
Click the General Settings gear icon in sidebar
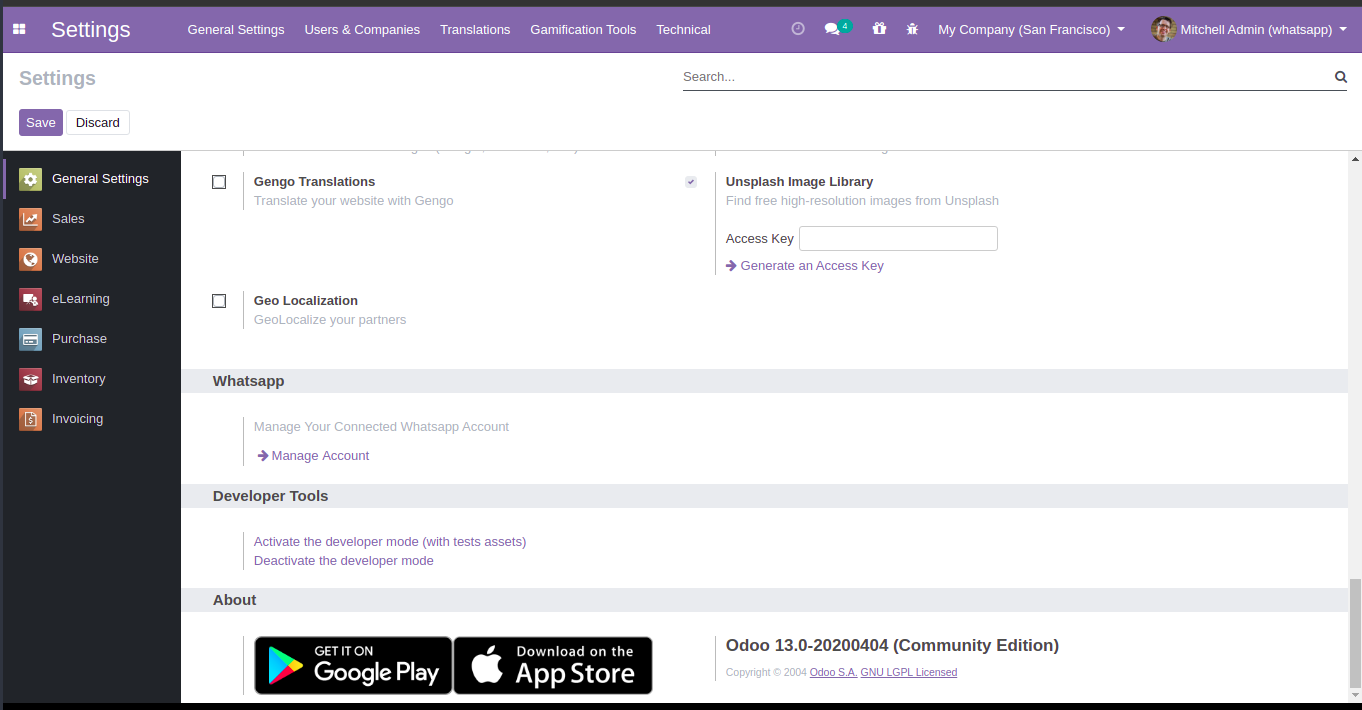pyautogui.click(x=31, y=179)
